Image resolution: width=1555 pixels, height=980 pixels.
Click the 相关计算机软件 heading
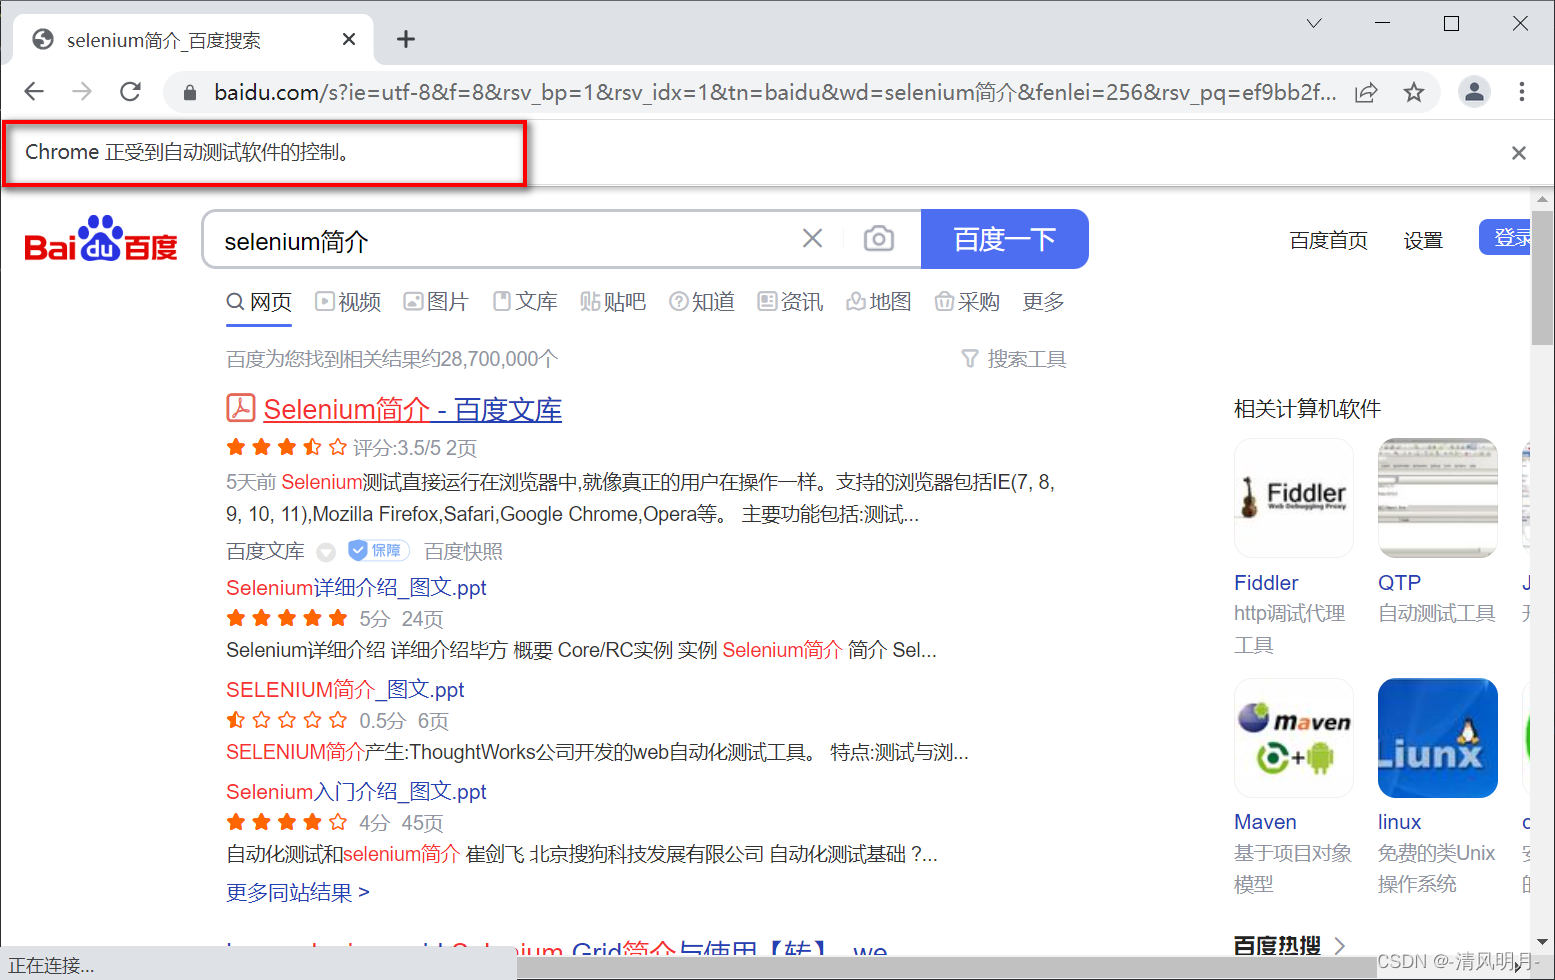1307,409
